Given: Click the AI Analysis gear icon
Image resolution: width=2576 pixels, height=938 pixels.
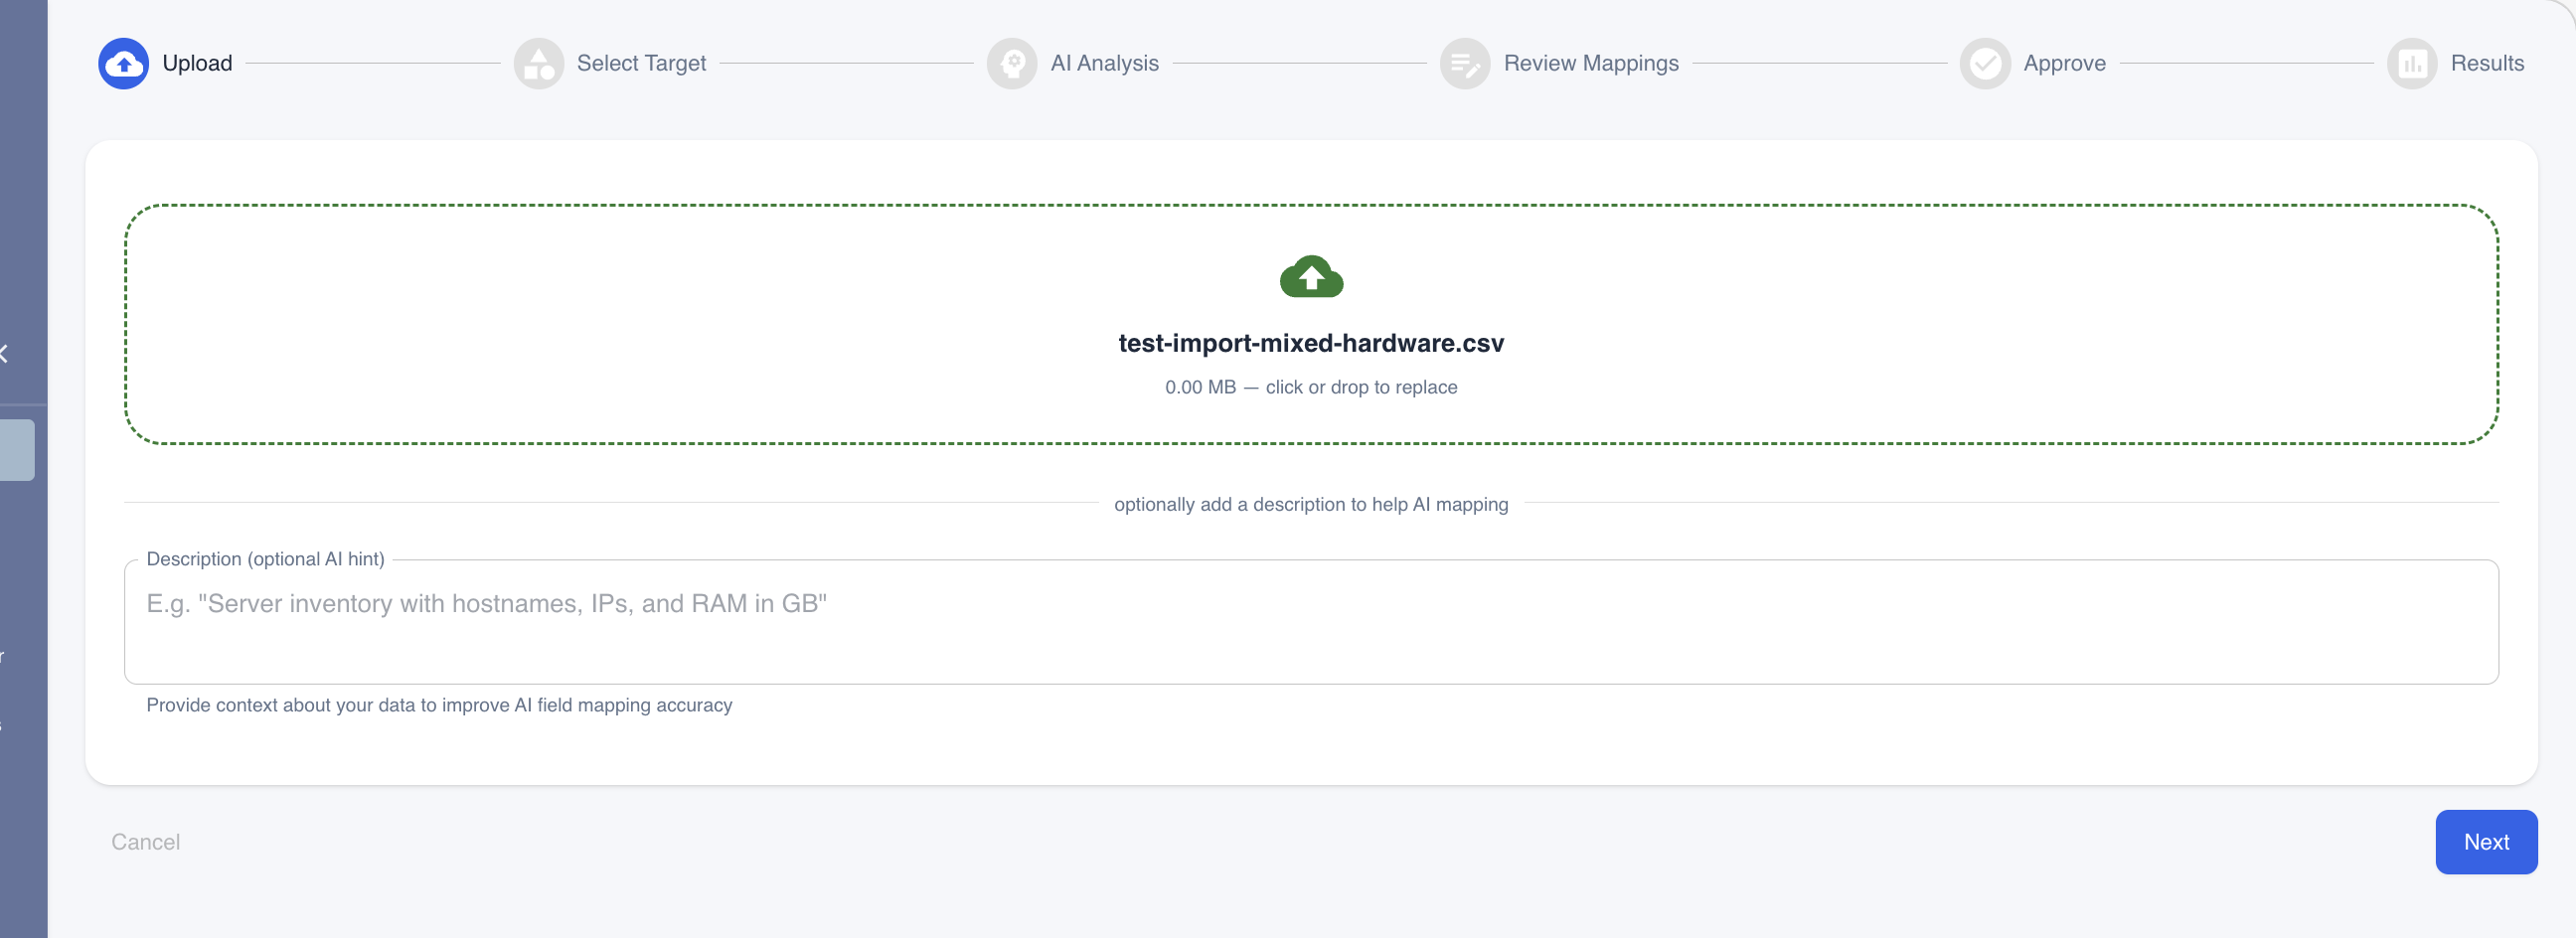Looking at the screenshot, I should click(x=1013, y=63).
